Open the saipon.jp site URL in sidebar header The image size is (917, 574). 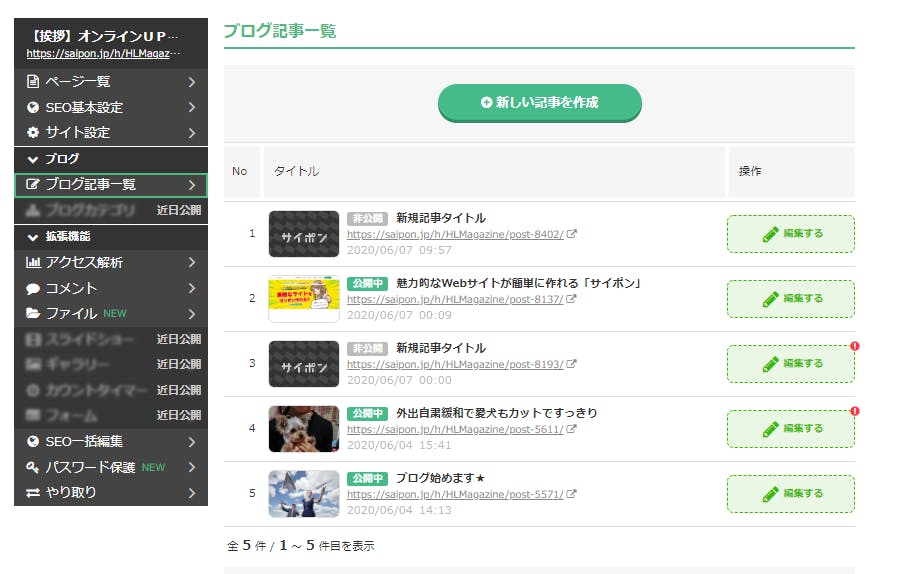pos(103,53)
